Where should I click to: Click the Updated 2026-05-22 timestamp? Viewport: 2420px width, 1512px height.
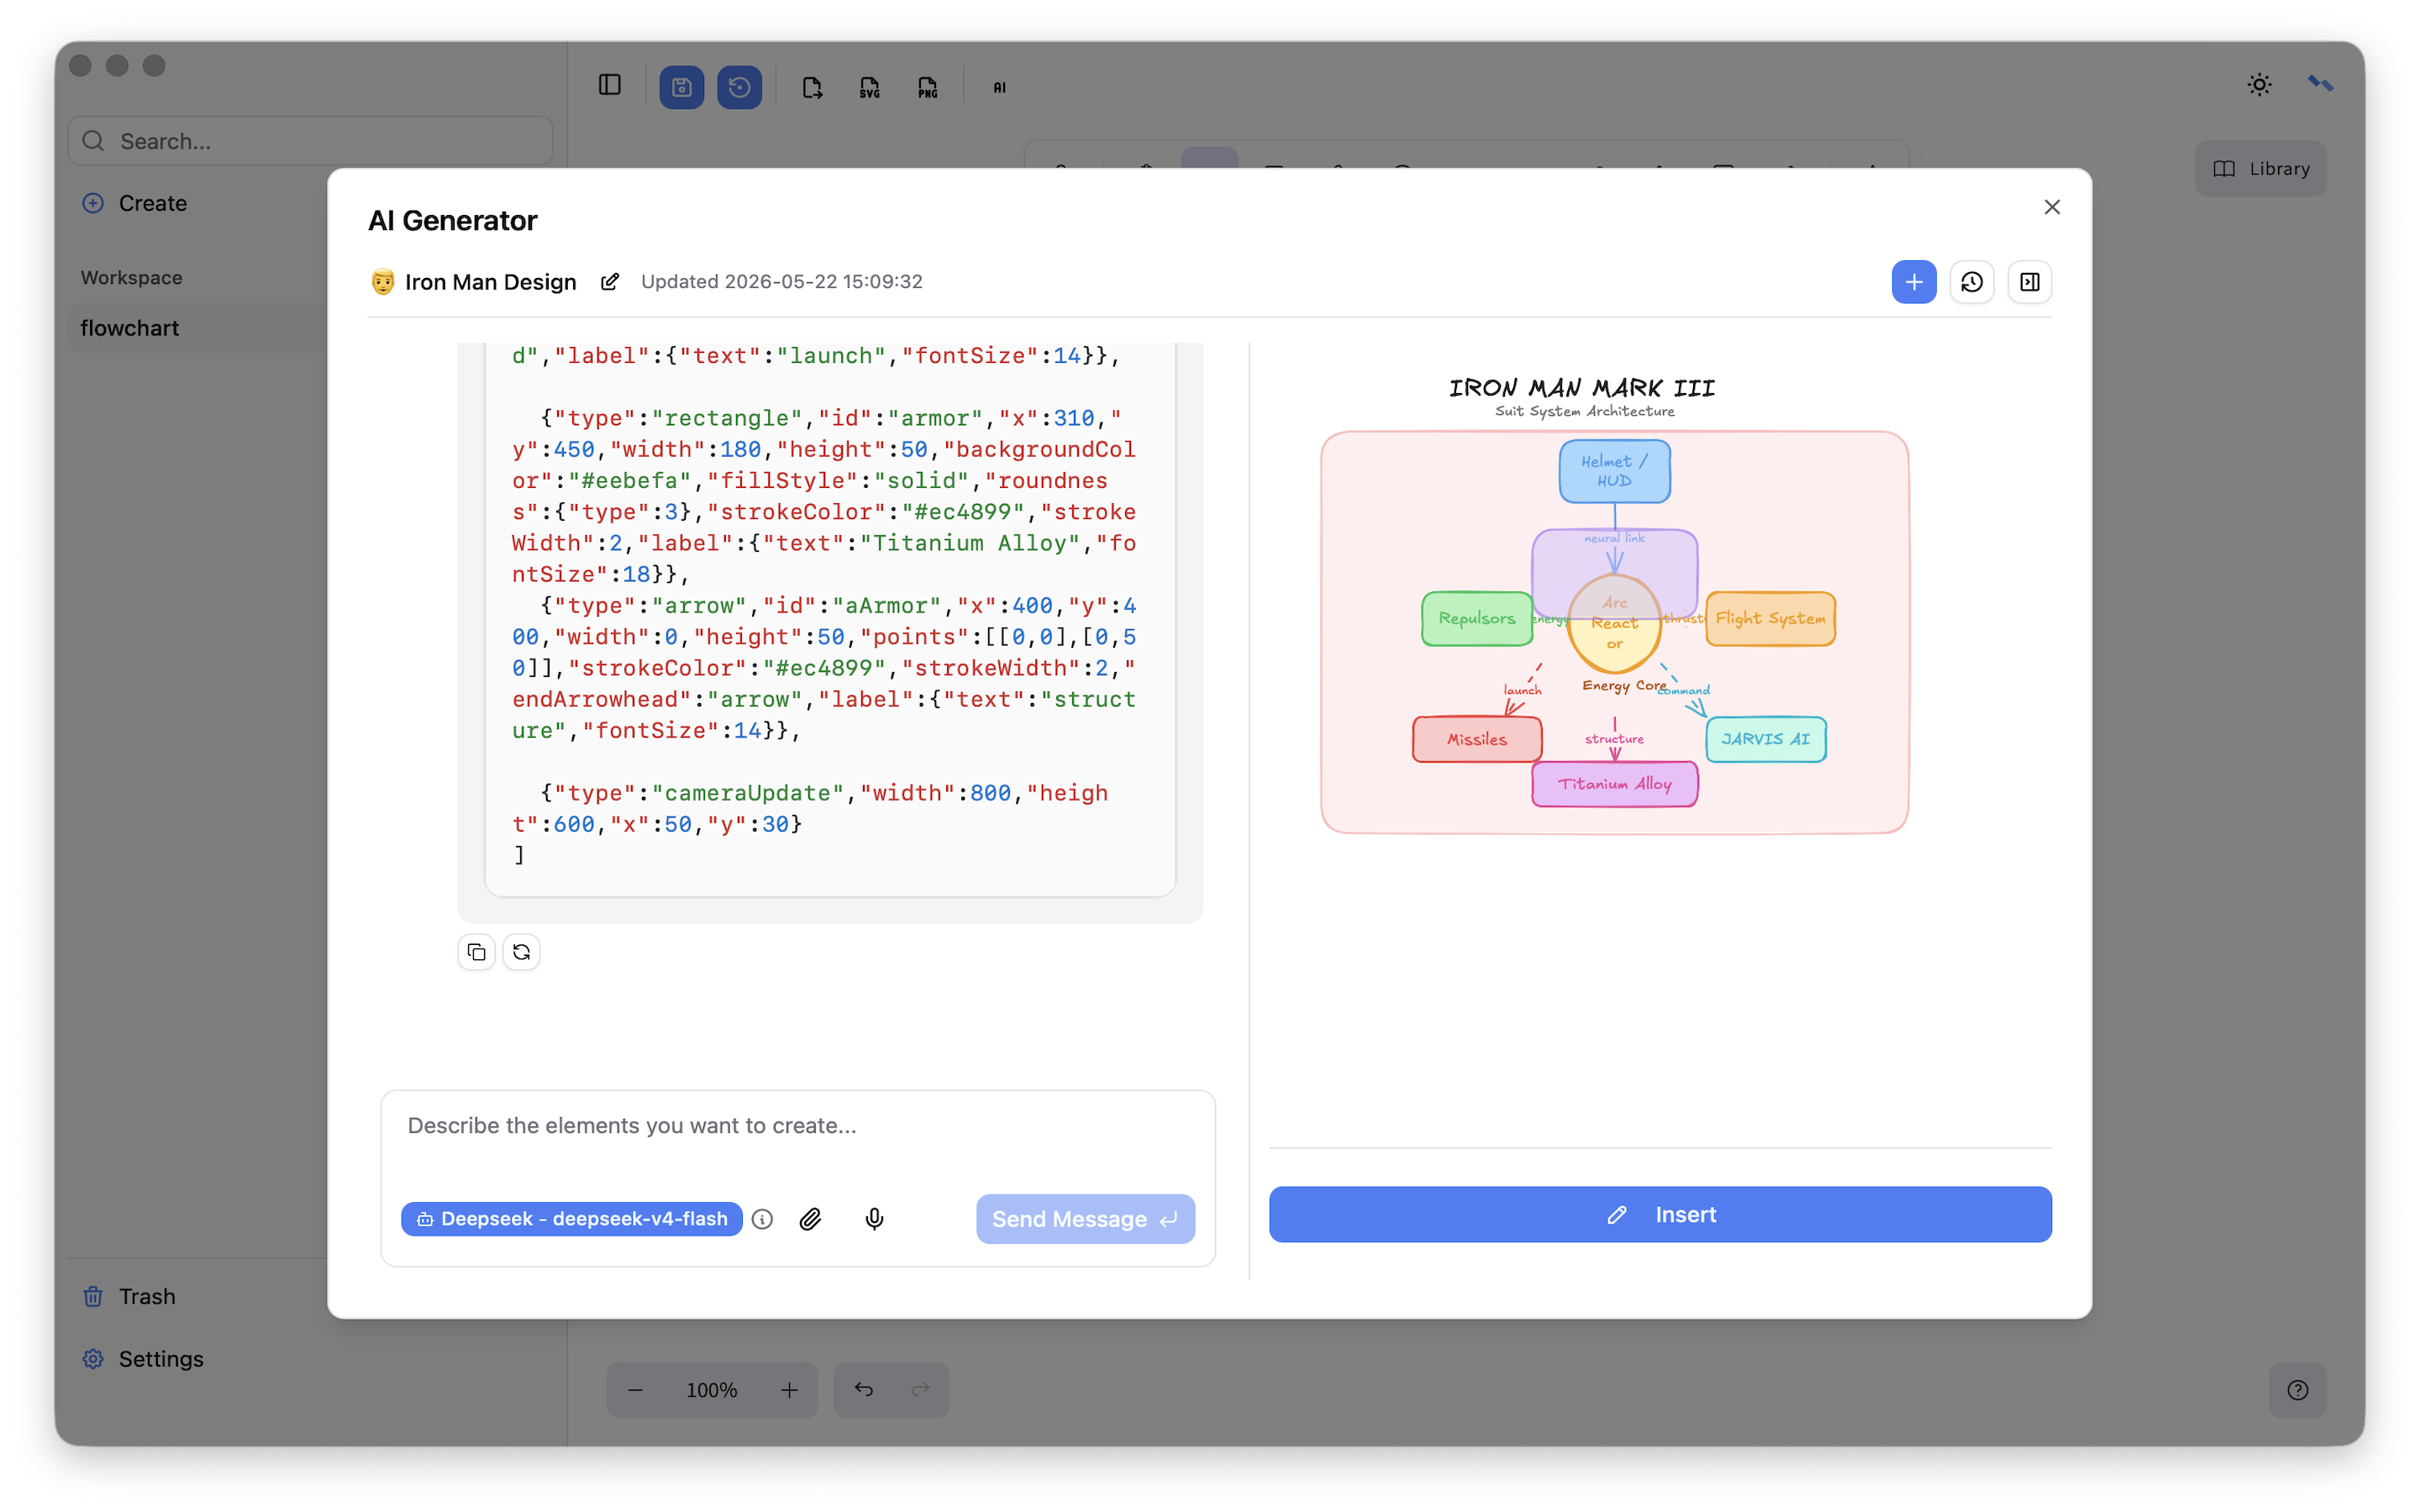782,282
